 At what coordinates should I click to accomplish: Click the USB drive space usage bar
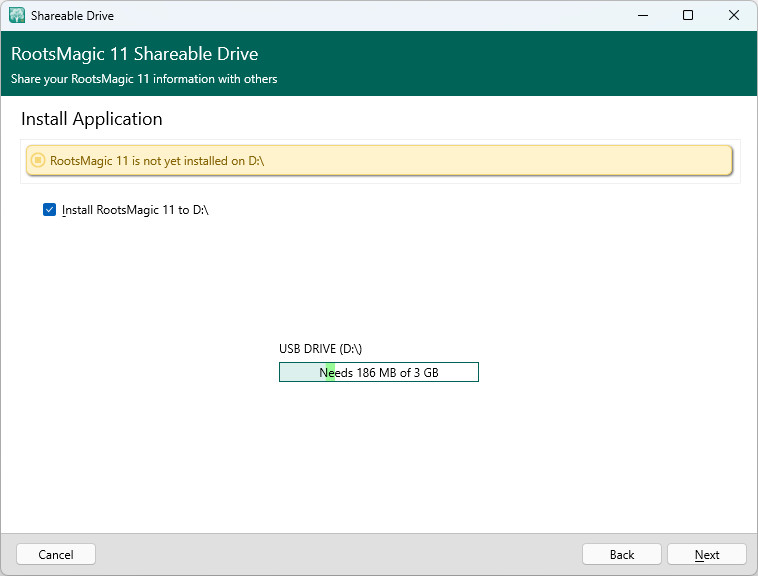(379, 372)
